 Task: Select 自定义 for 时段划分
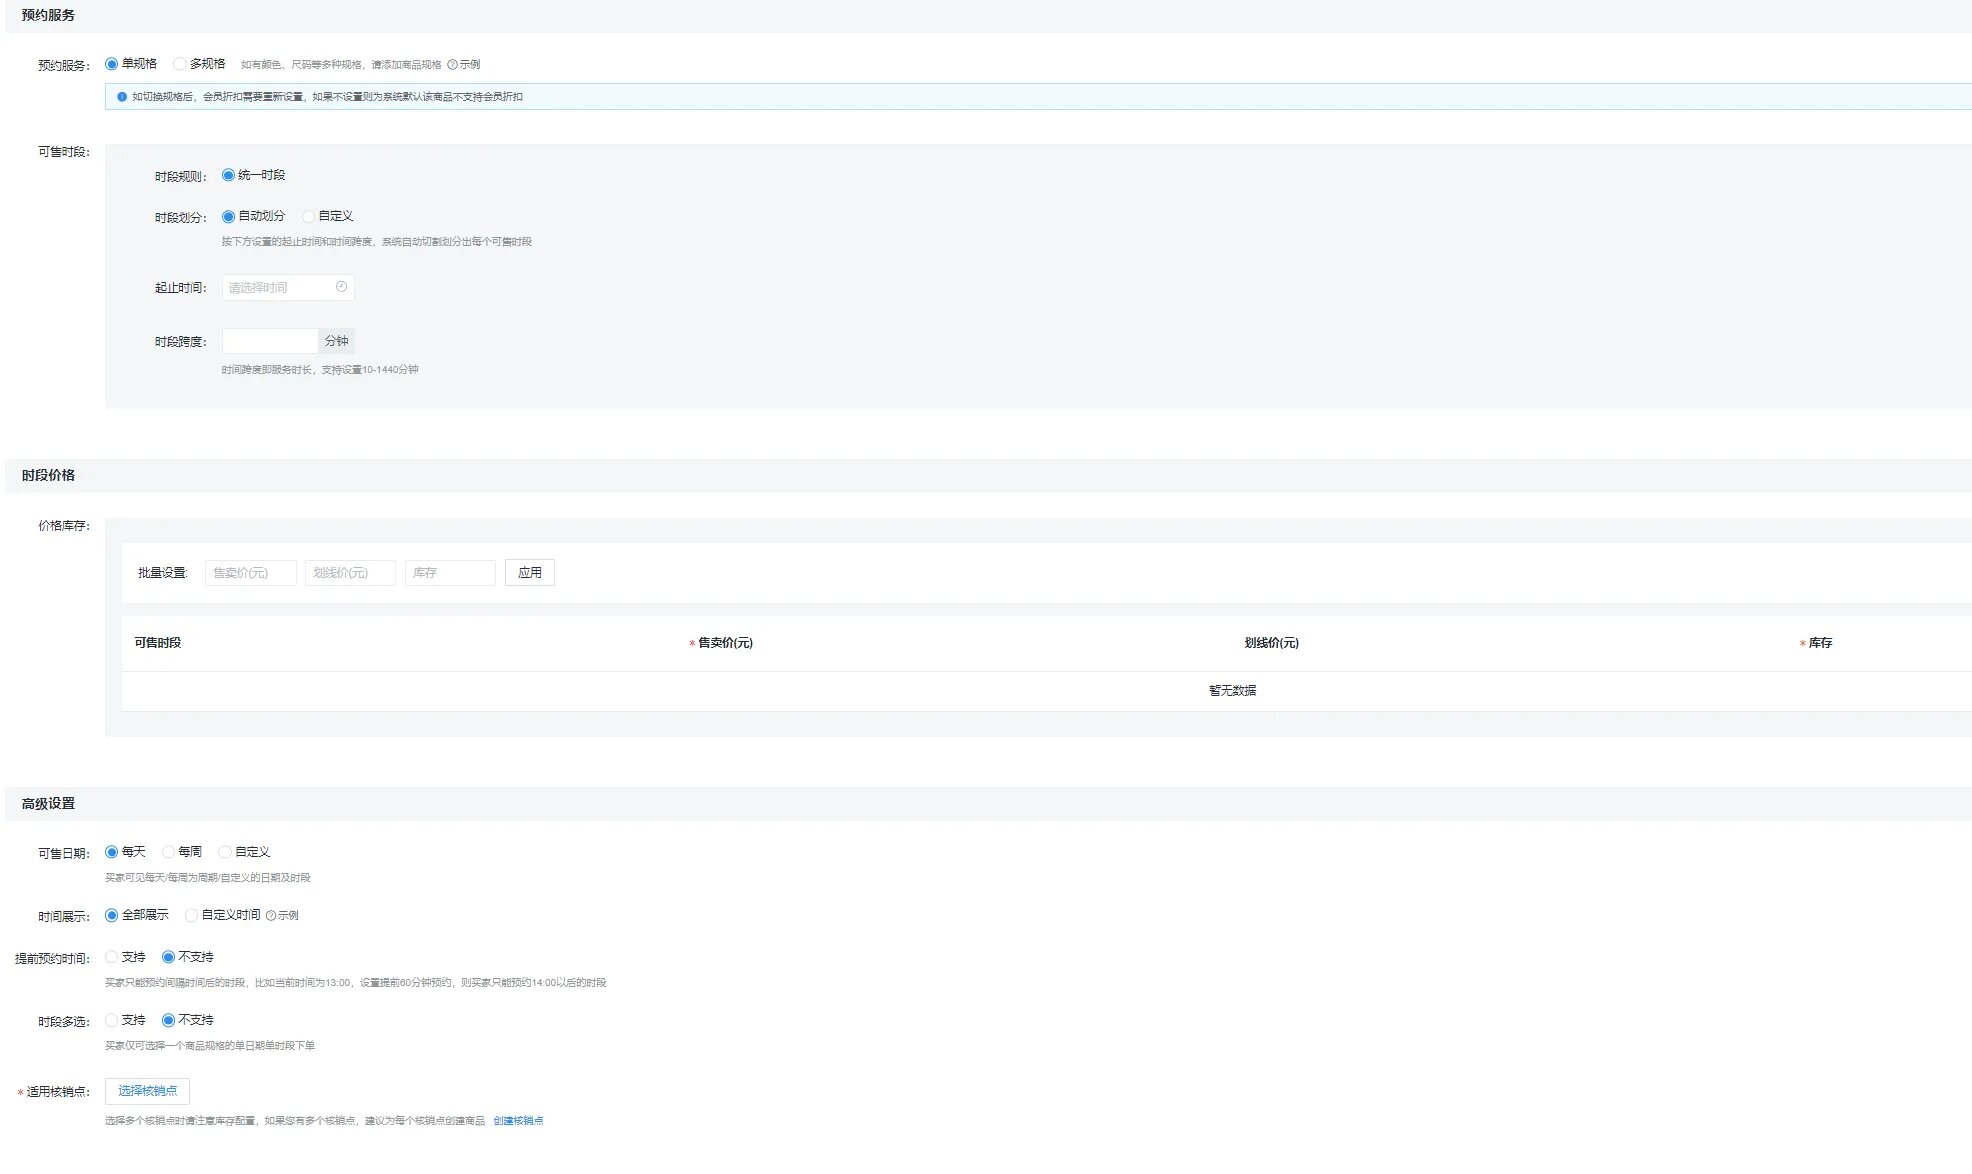click(x=308, y=217)
